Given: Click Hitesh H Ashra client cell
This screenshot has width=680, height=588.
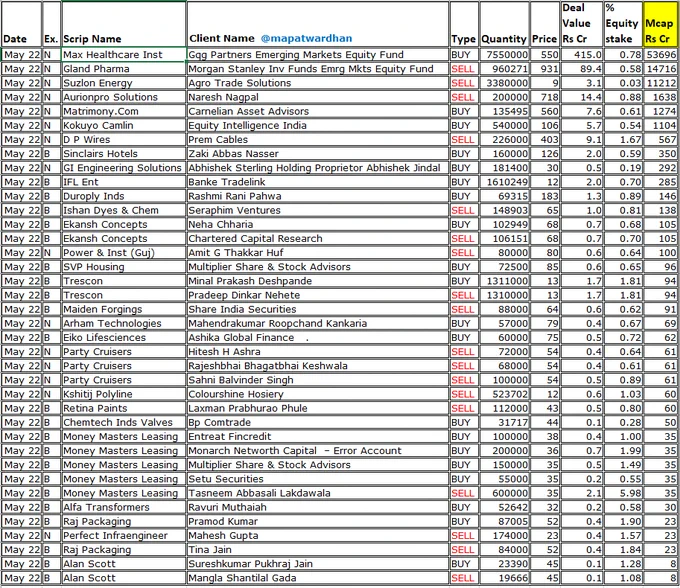Looking at the screenshot, I should (318, 352).
